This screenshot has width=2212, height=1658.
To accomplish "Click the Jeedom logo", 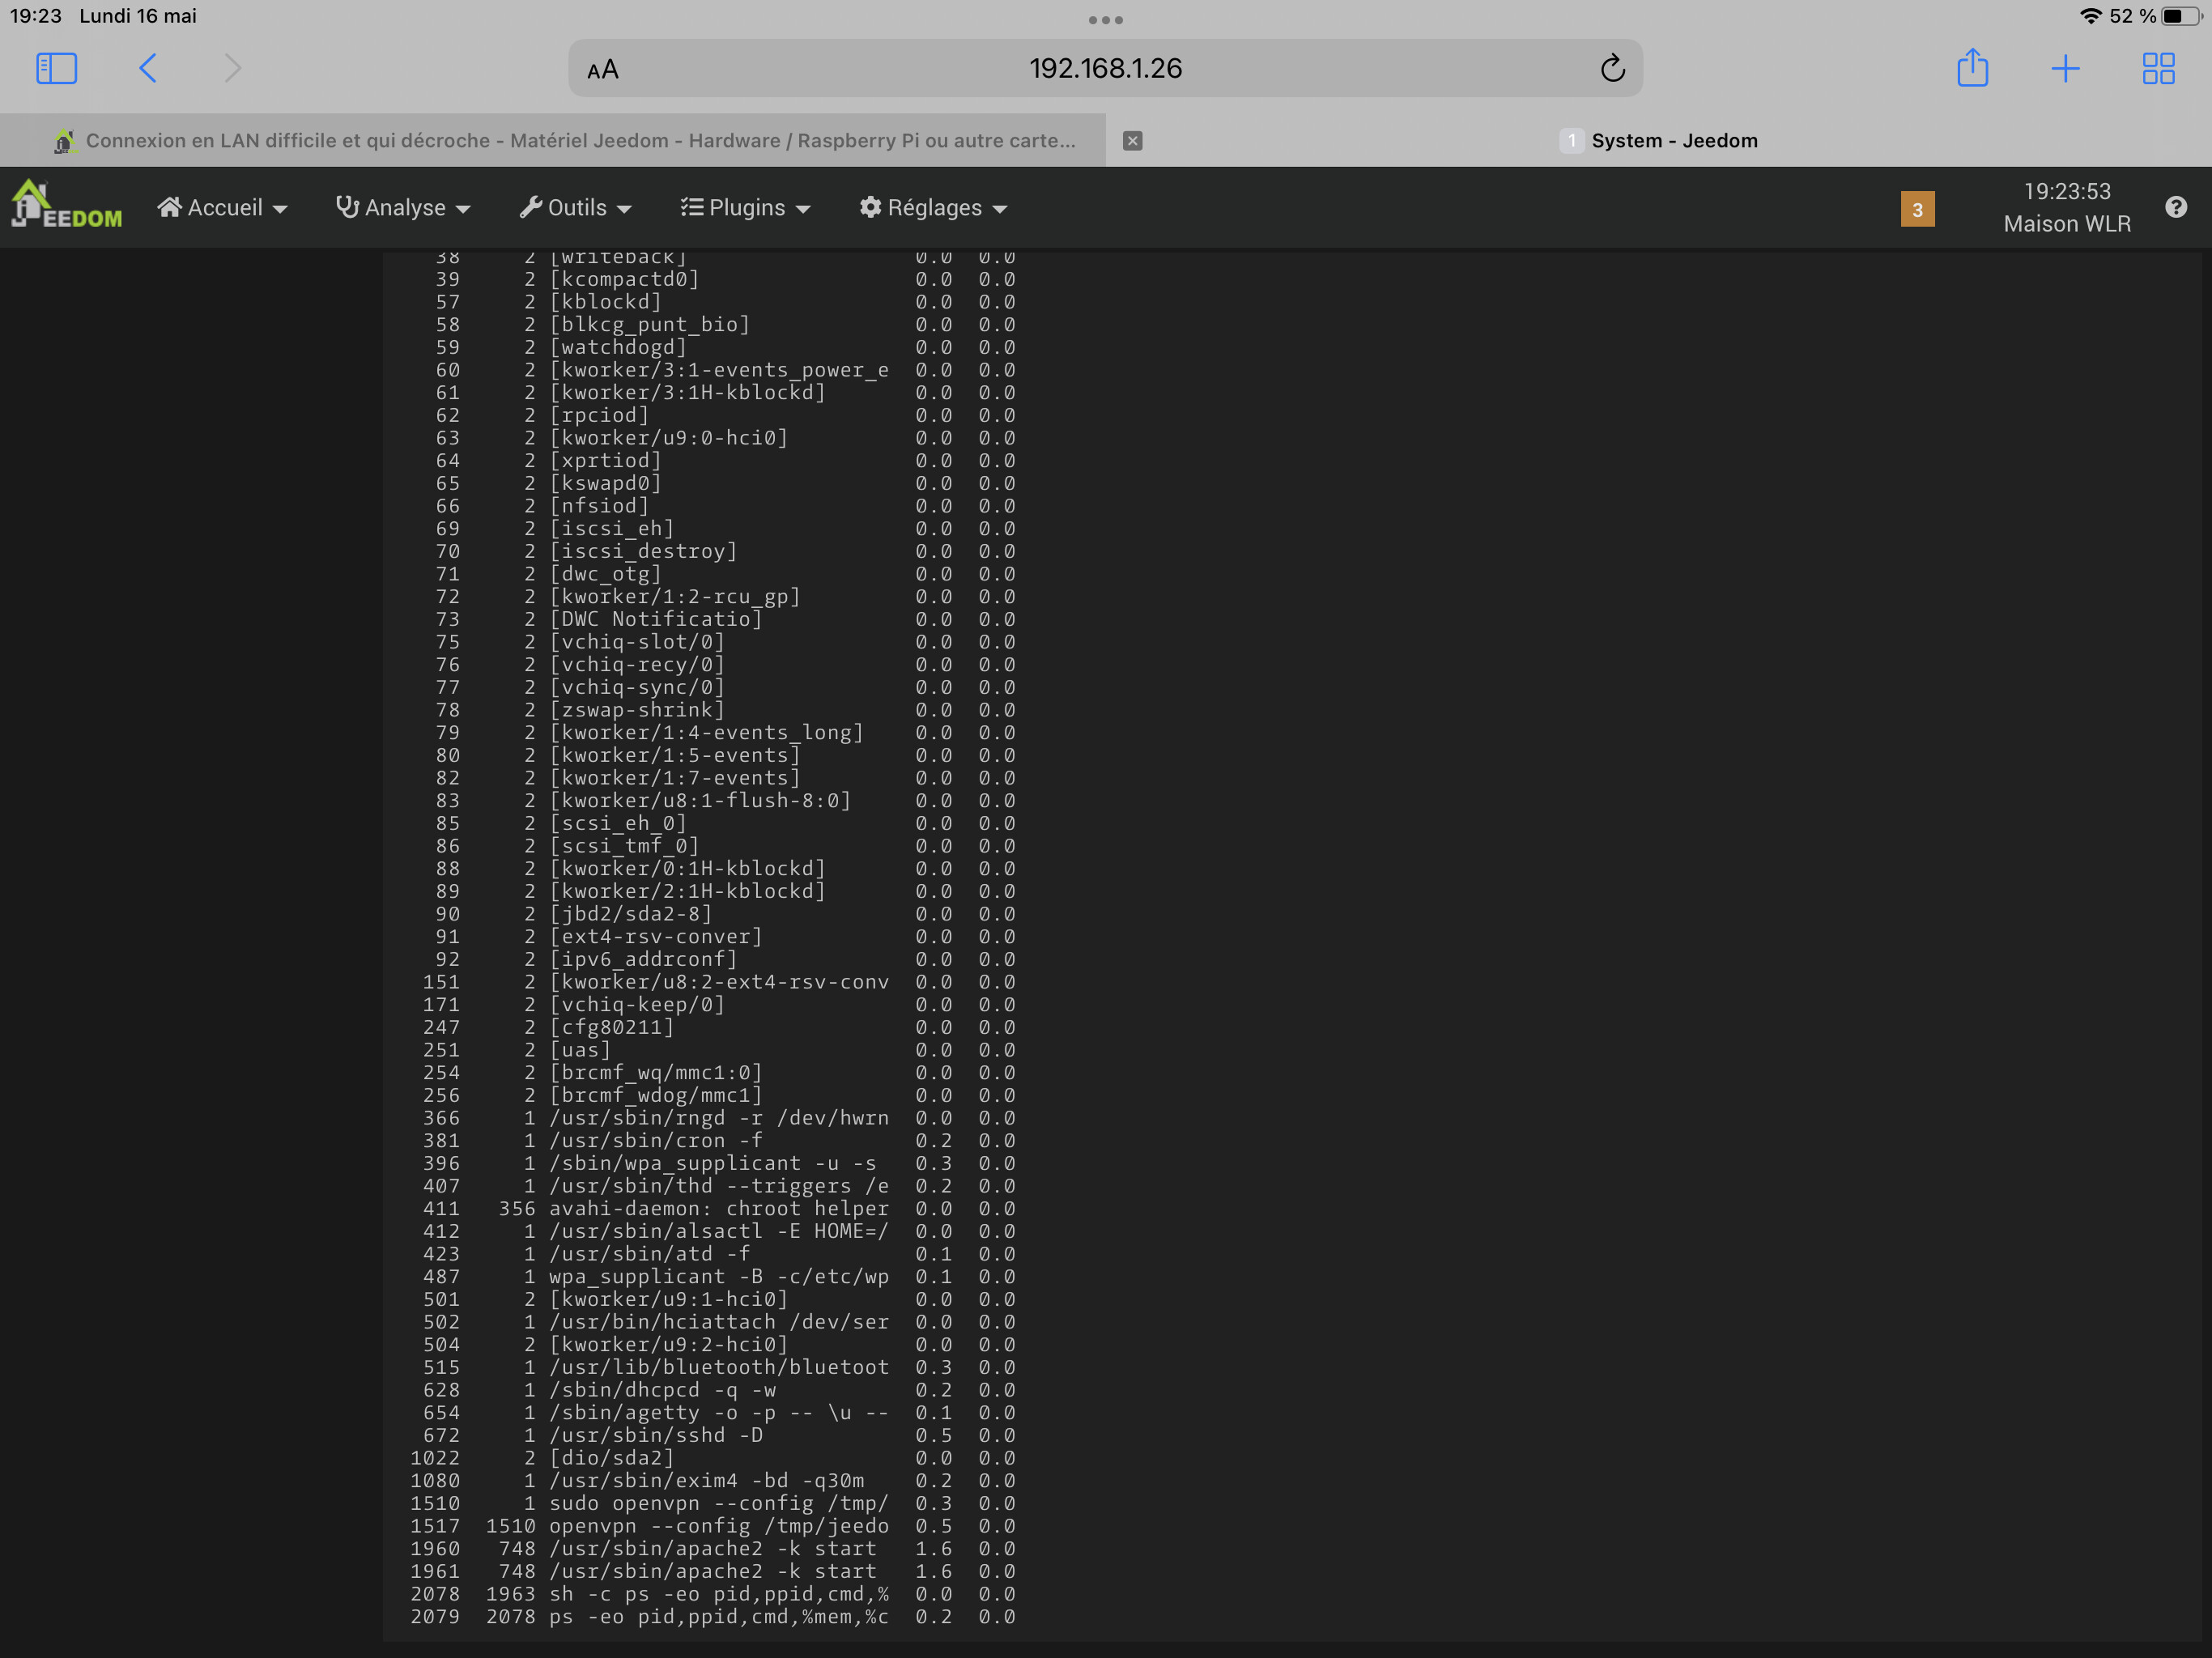I will coord(66,206).
